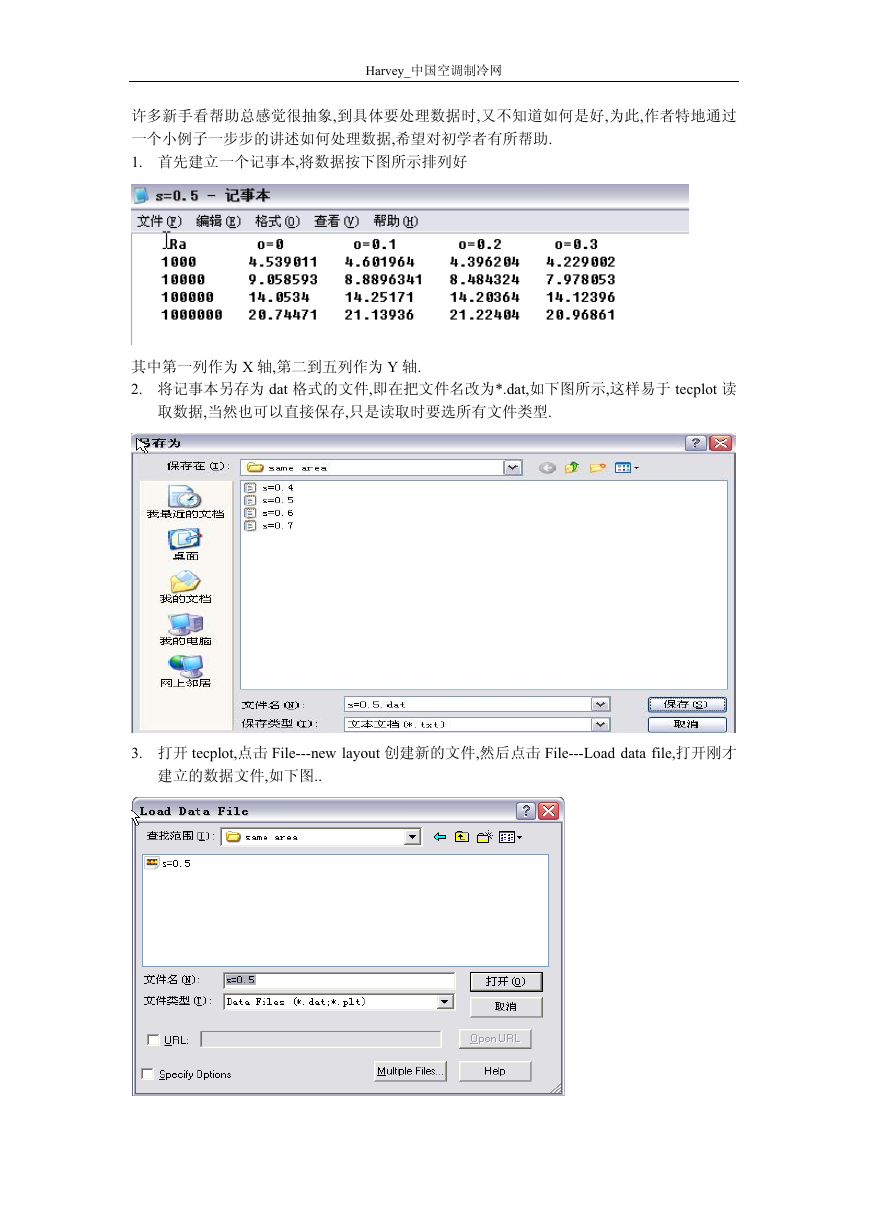Screen dimensions: 869x1228
Task: Open 我的文档 in Save As sidebar
Action: 185,587
